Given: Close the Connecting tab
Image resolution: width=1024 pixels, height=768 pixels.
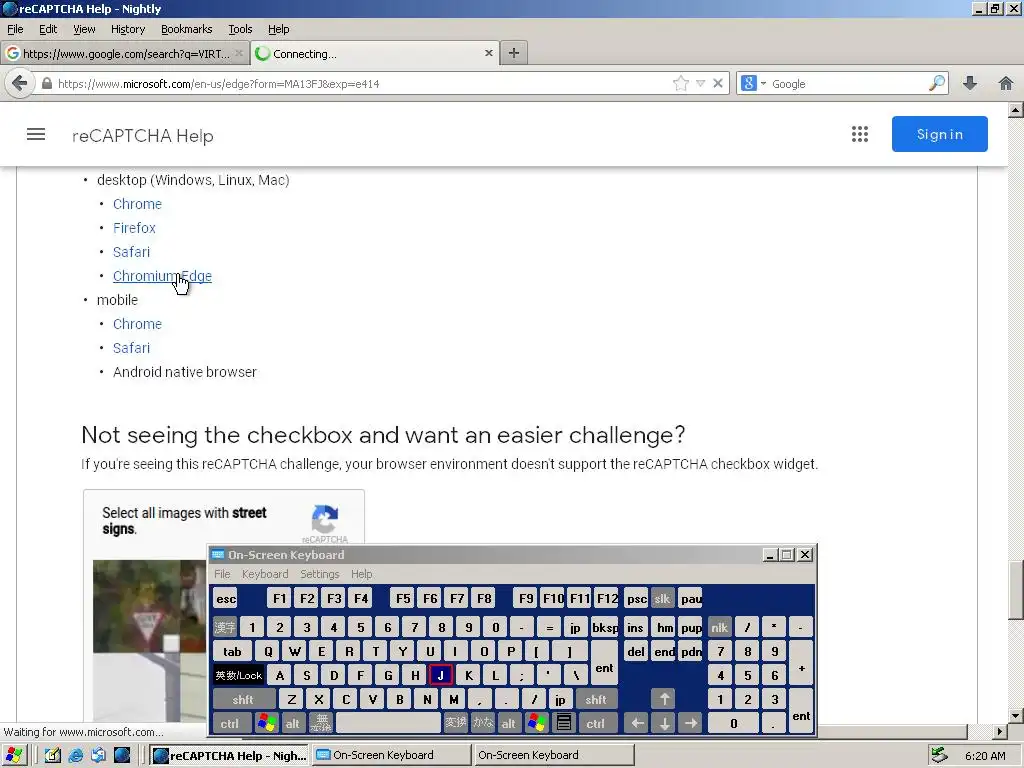Looking at the screenshot, I should tap(488, 54).
